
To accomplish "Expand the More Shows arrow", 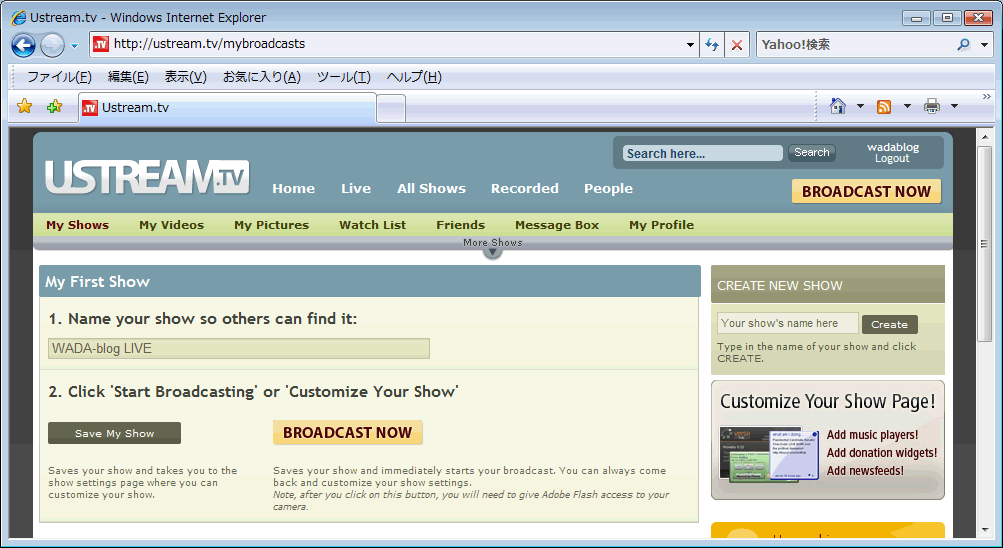I will [x=492, y=251].
